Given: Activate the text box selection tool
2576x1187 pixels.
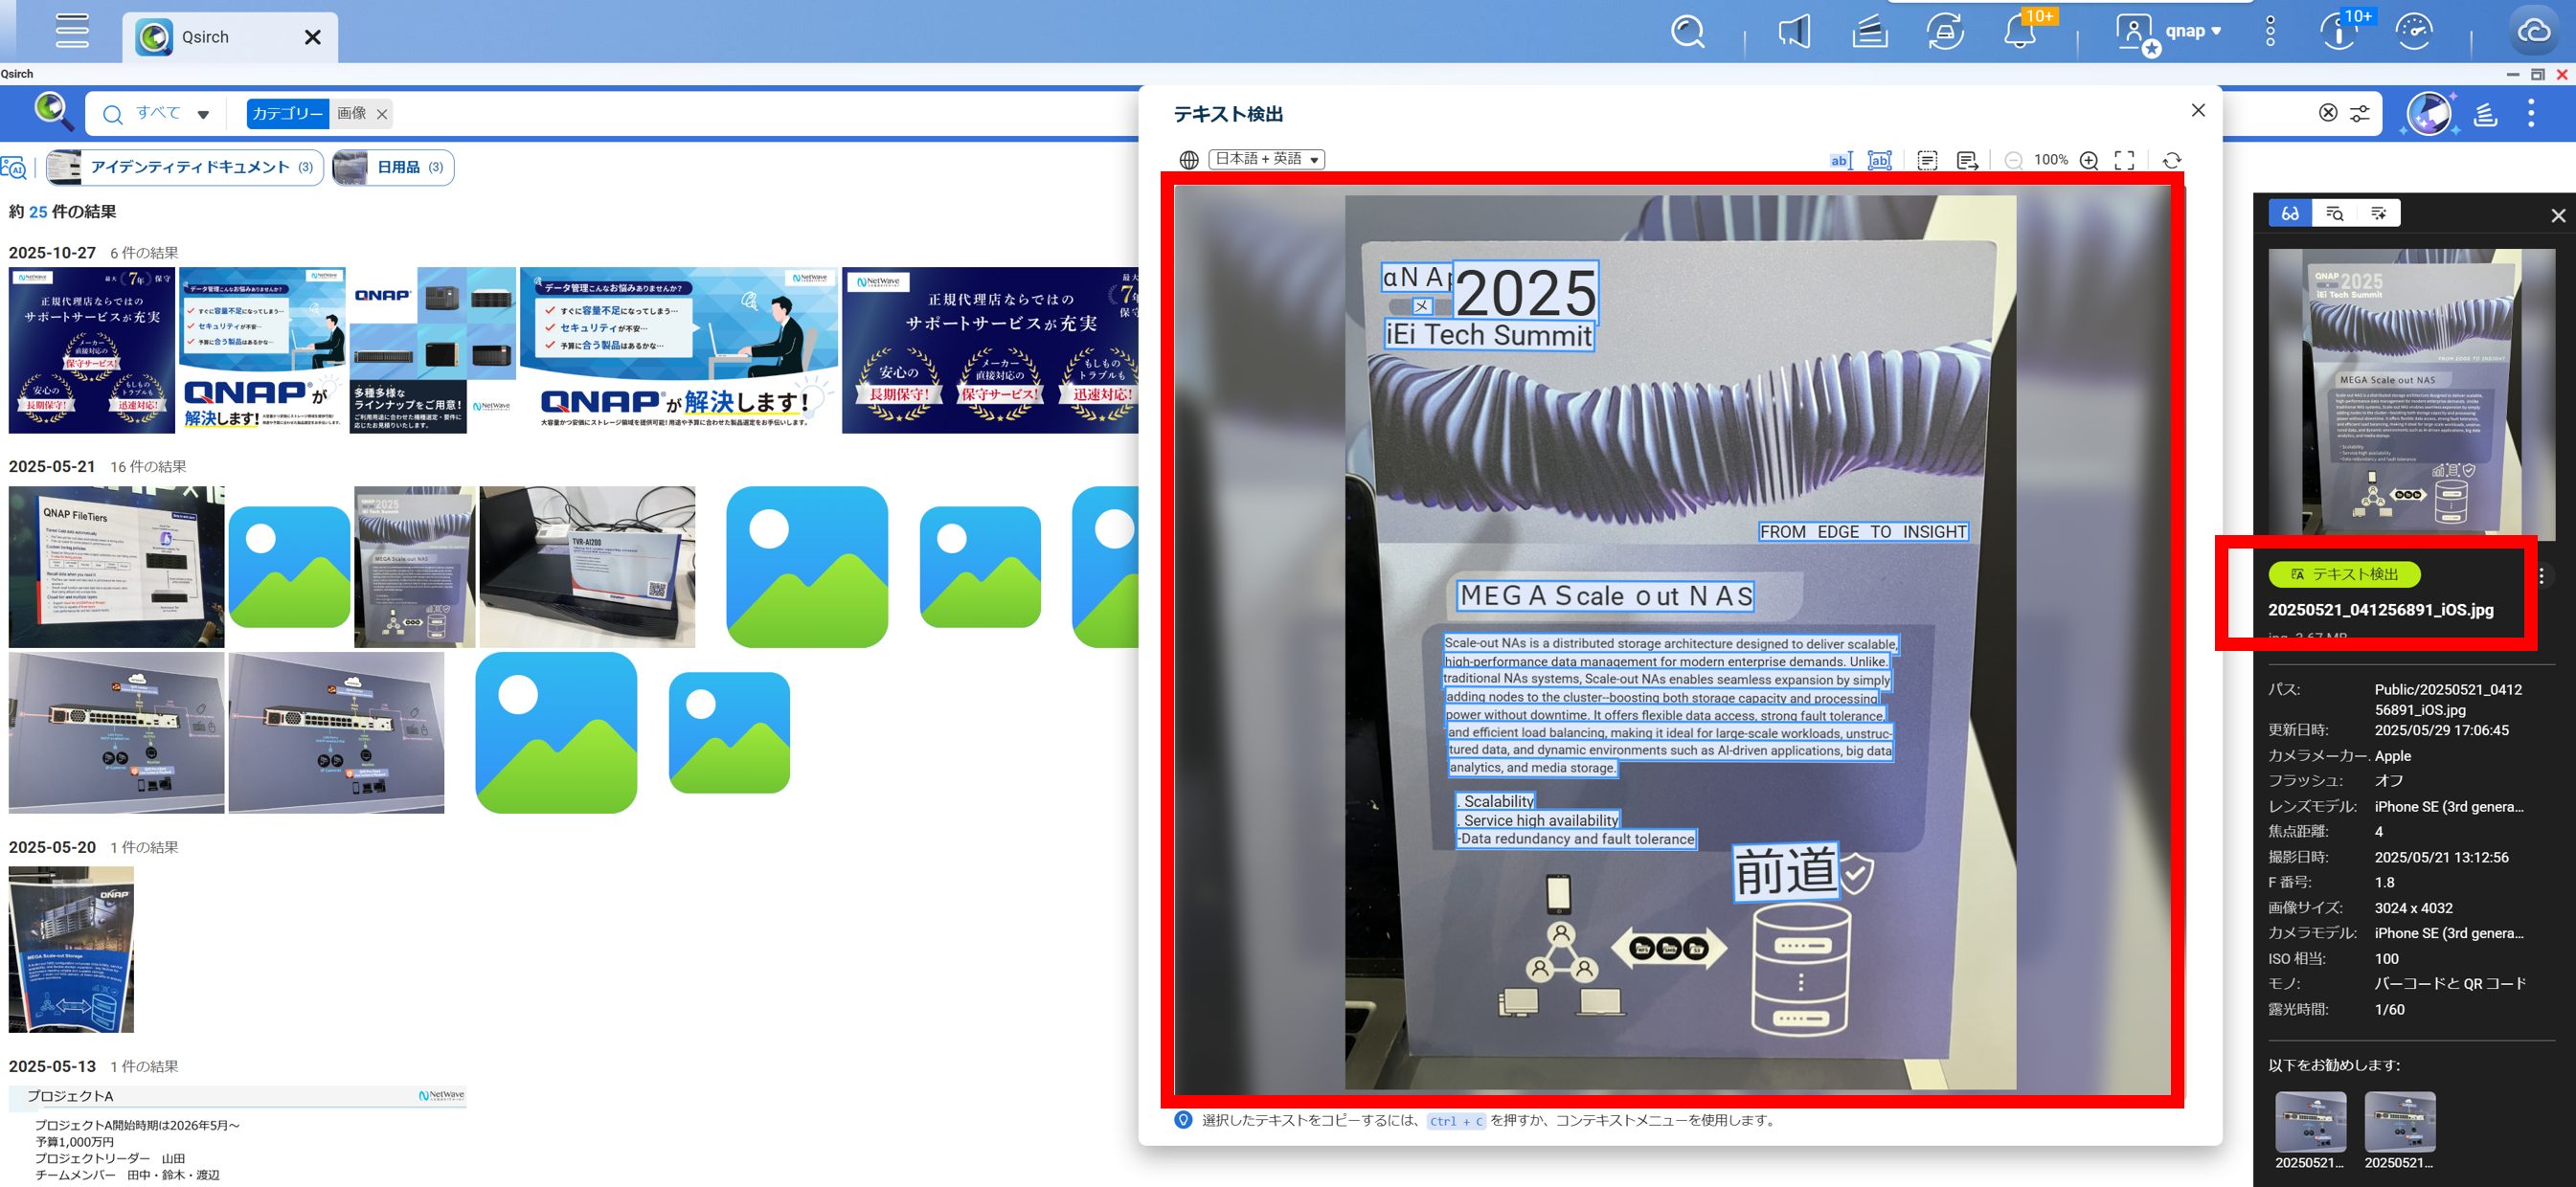Looking at the screenshot, I should click(1879, 160).
